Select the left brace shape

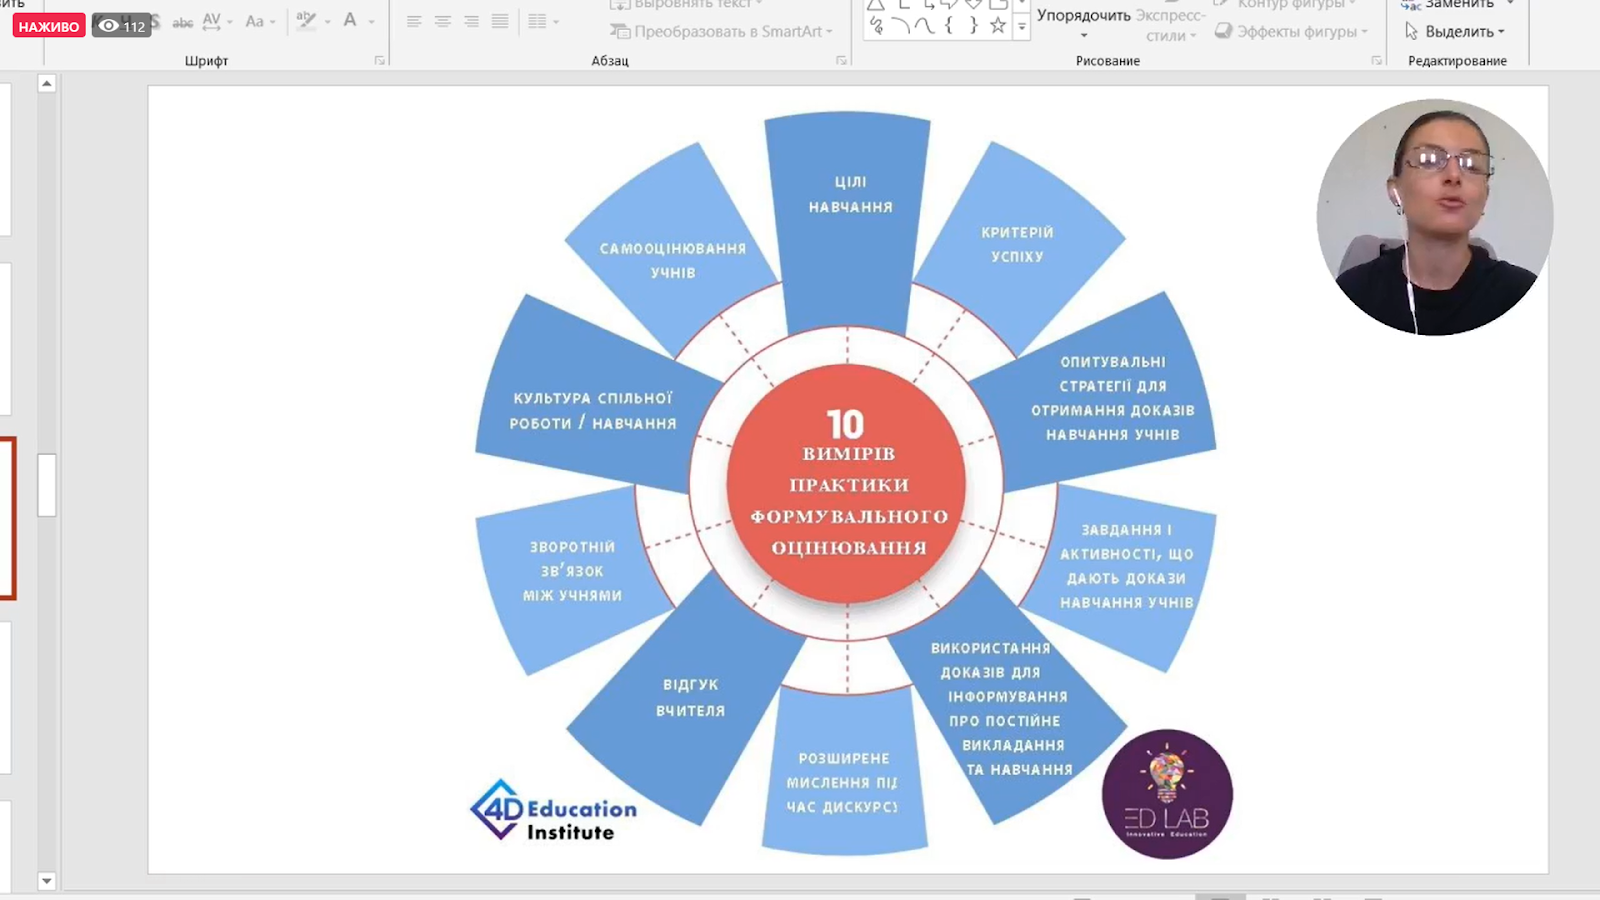[x=949, y=26]
